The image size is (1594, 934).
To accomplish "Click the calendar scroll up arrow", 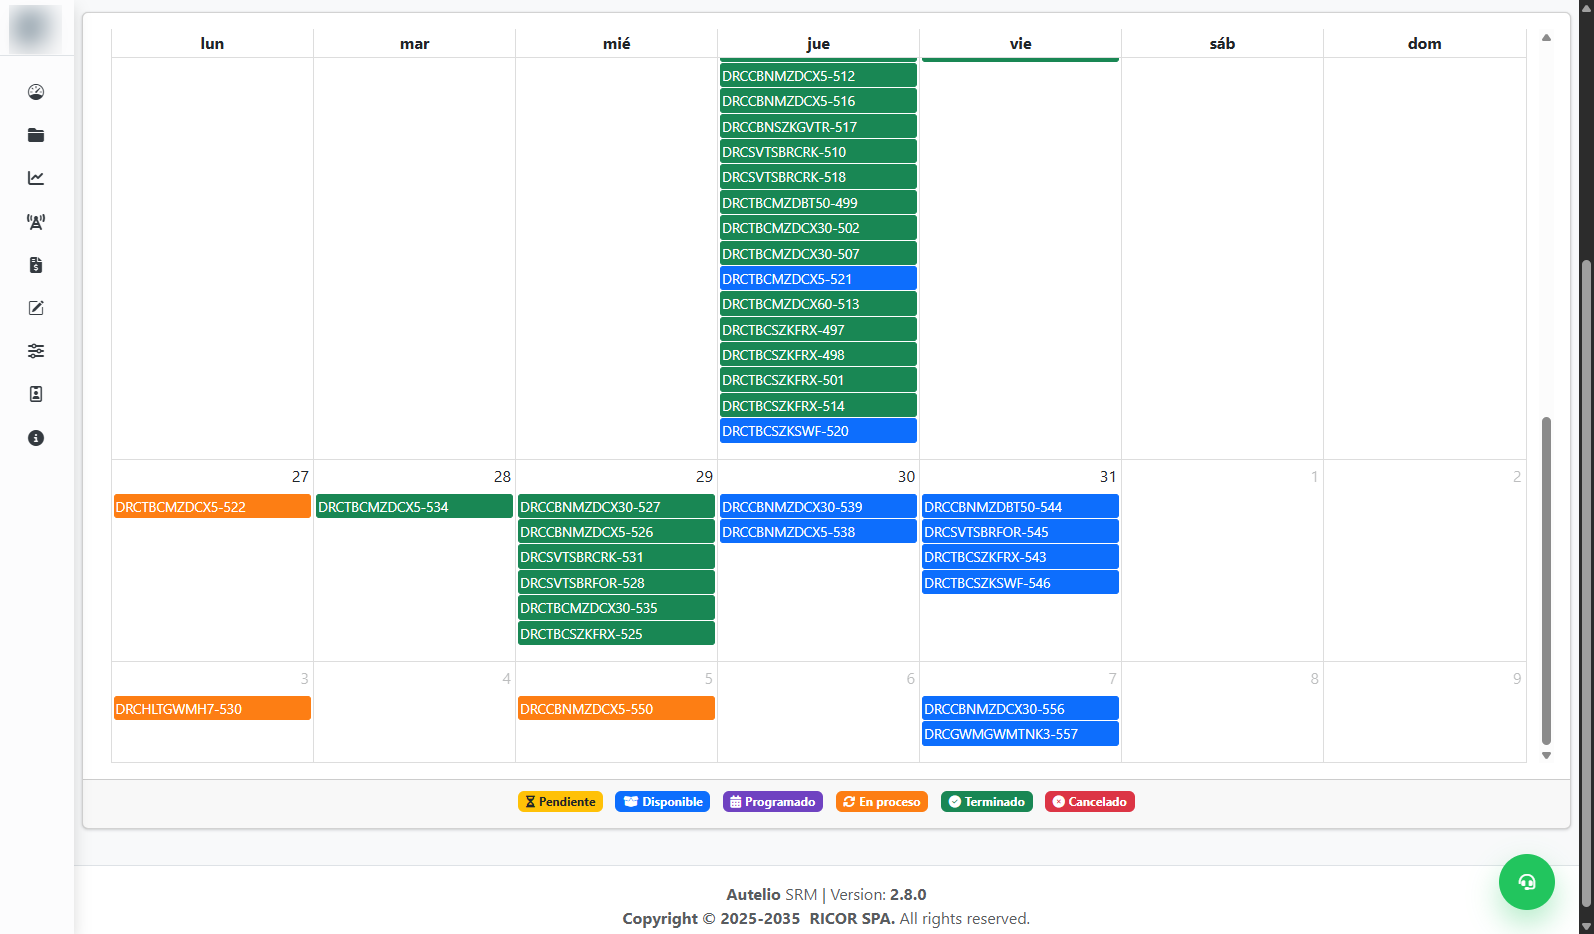I will 1546,38.
